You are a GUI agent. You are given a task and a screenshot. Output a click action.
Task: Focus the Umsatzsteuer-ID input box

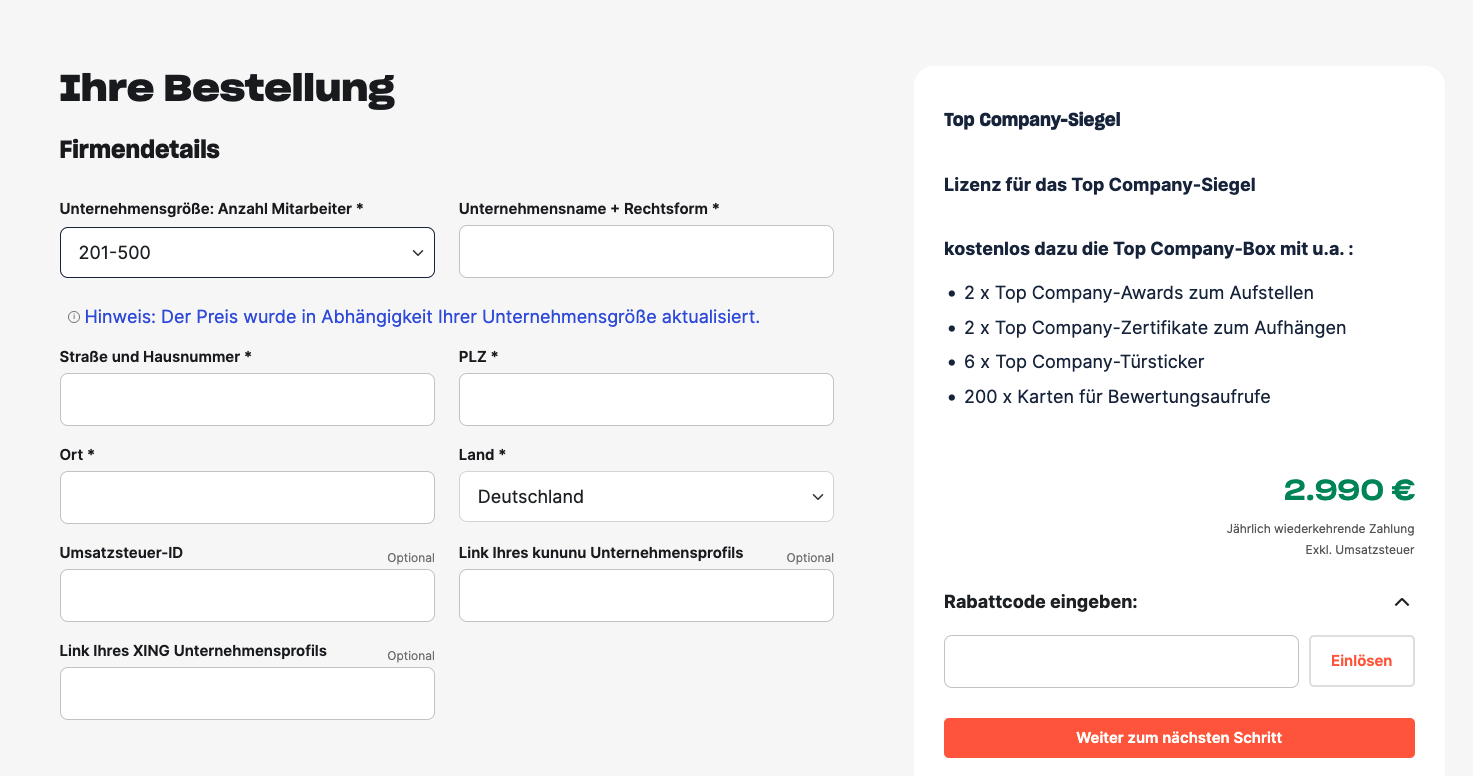[247, 596]
